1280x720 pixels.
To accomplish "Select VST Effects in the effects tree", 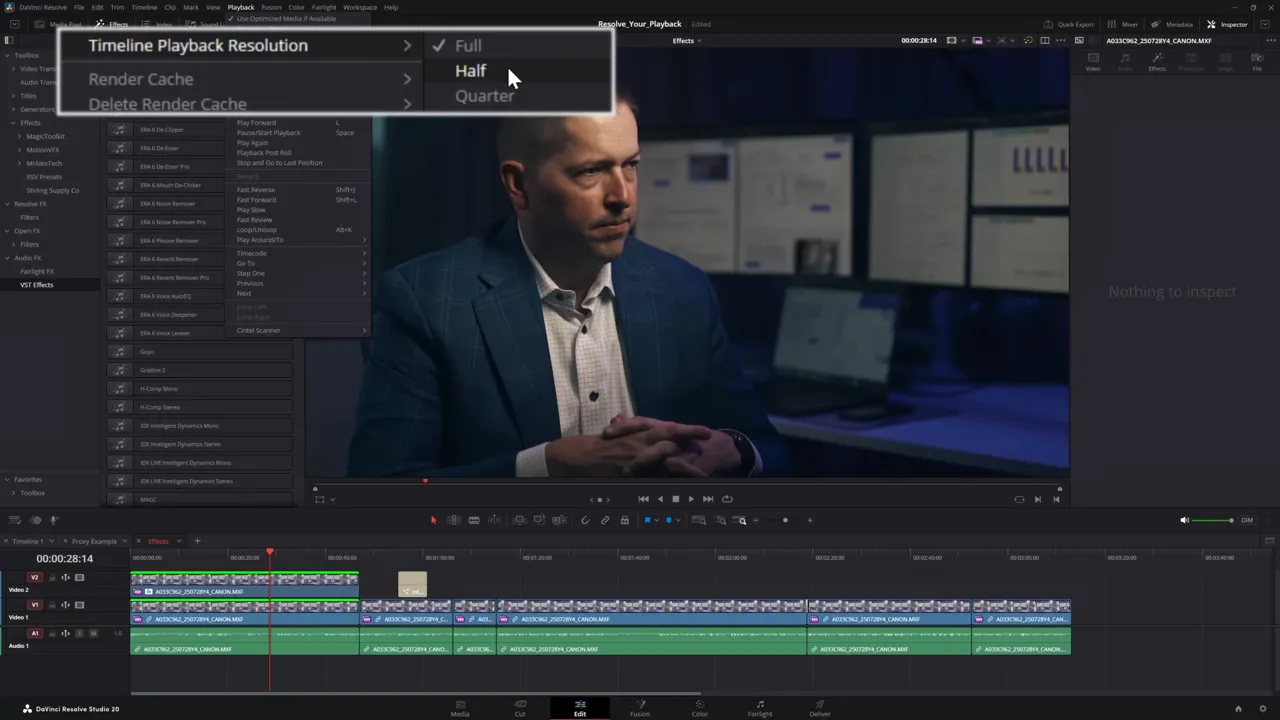I will point(37,285).
